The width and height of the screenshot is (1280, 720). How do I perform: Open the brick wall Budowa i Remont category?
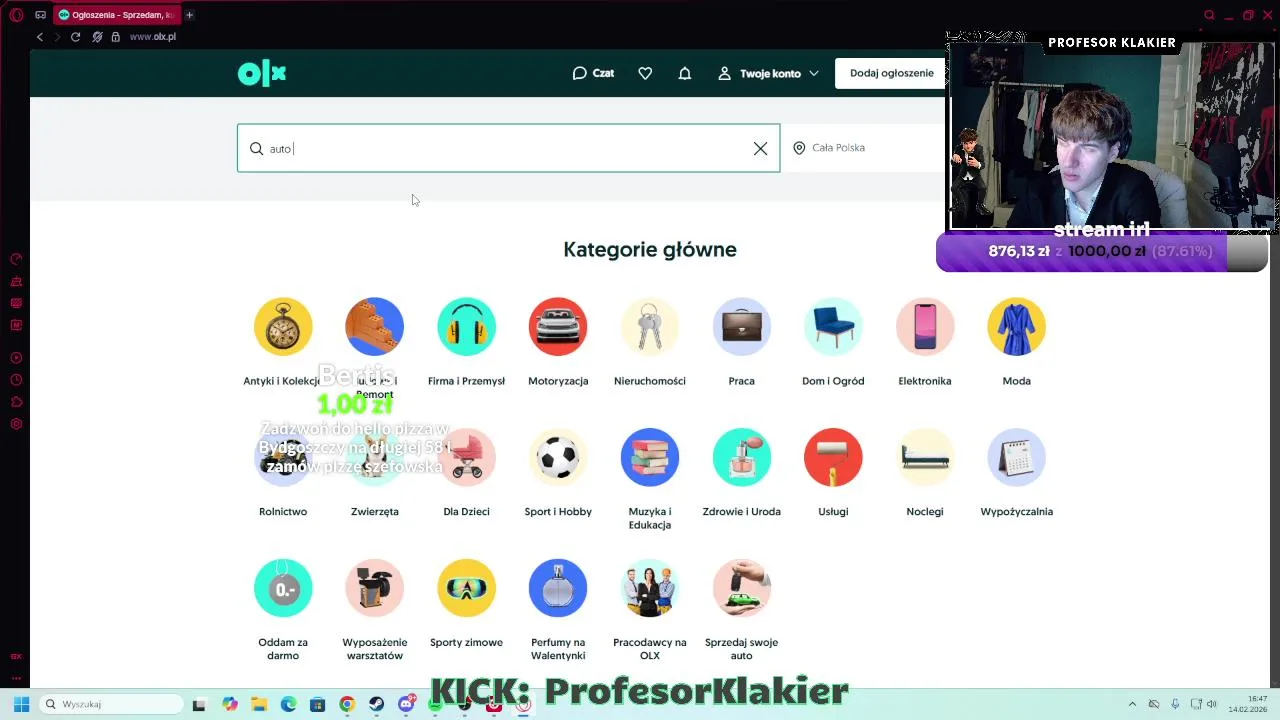(x=374, y=326)
